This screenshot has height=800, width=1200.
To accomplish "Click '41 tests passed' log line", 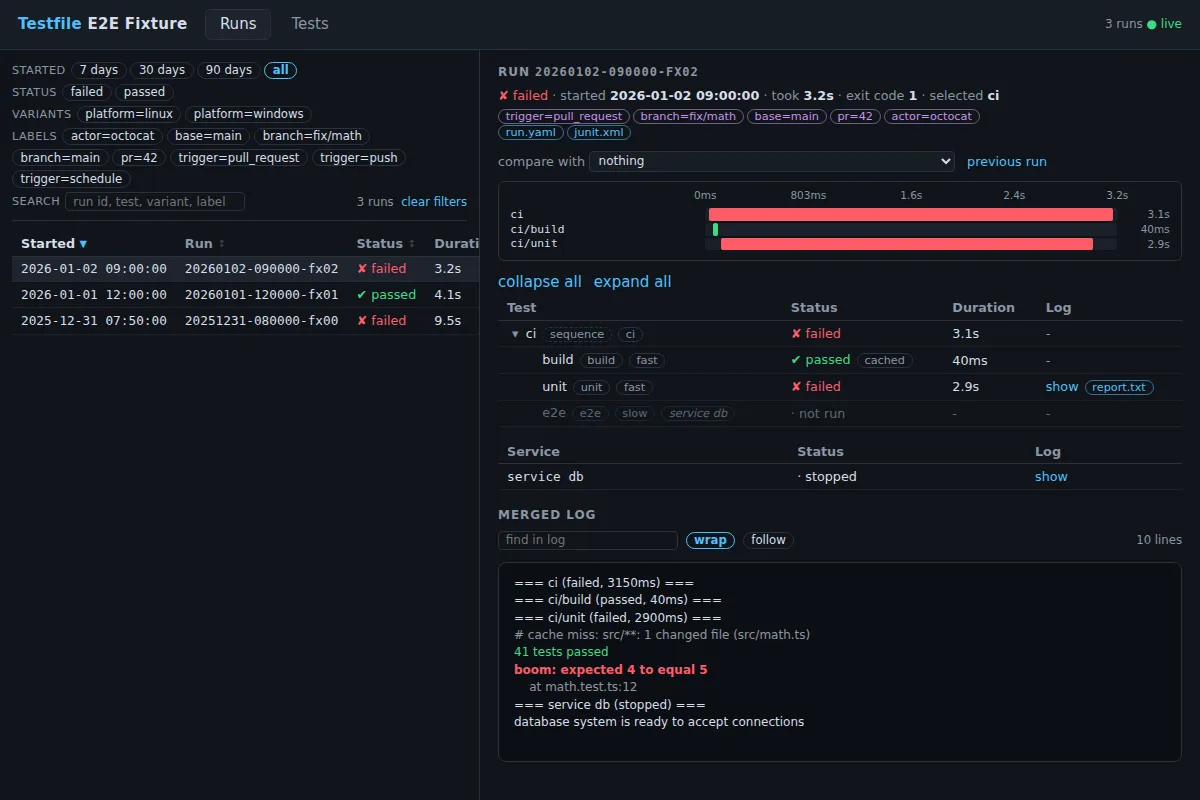I will pos(561,652).
